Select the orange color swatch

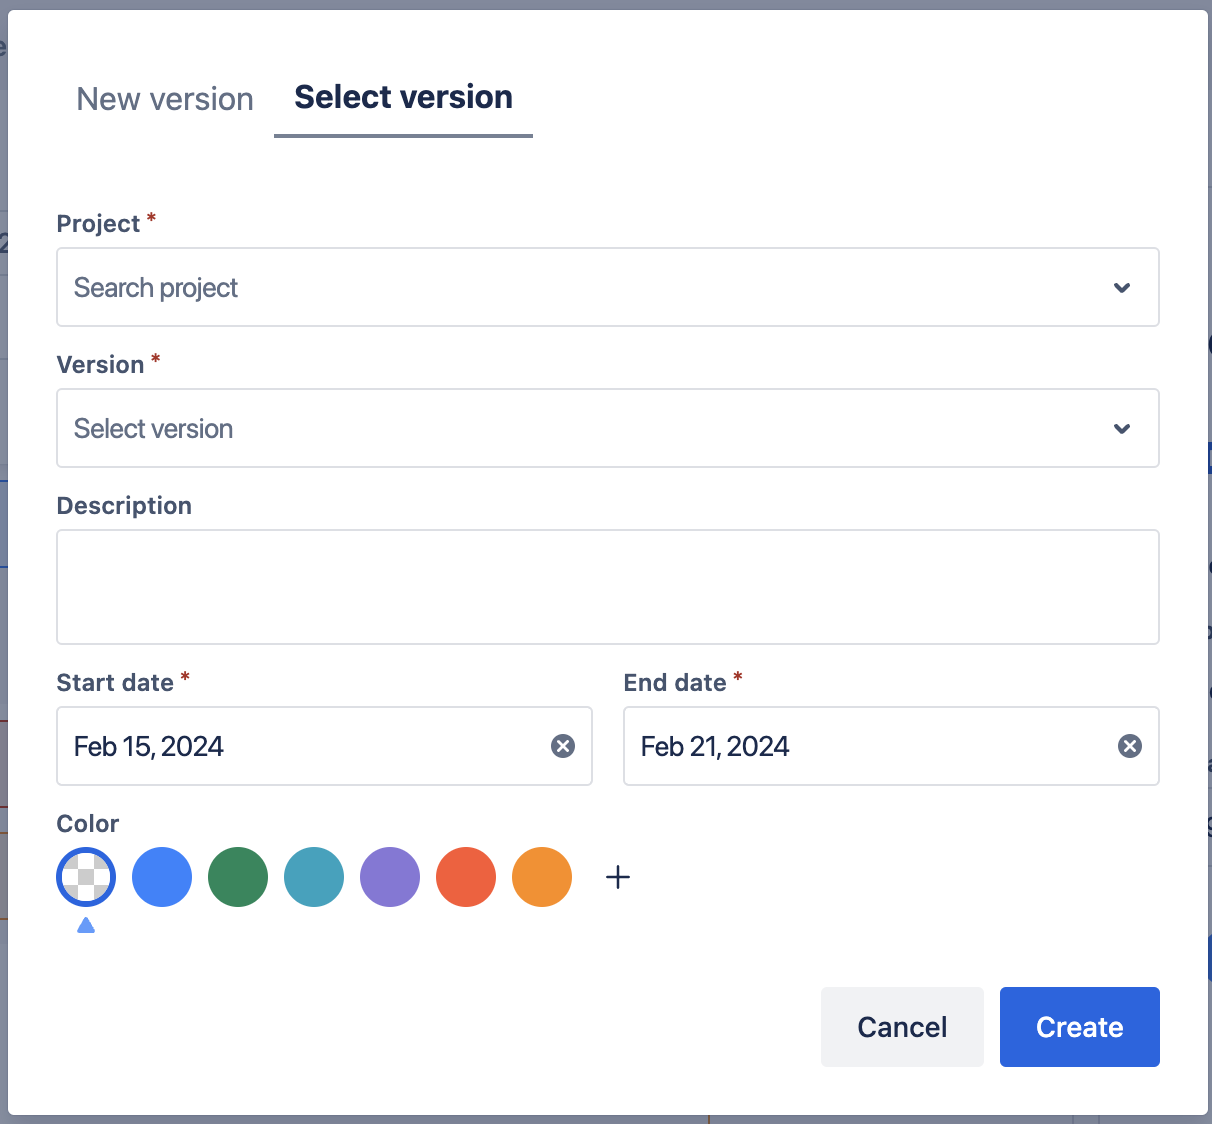pos(542,877)
